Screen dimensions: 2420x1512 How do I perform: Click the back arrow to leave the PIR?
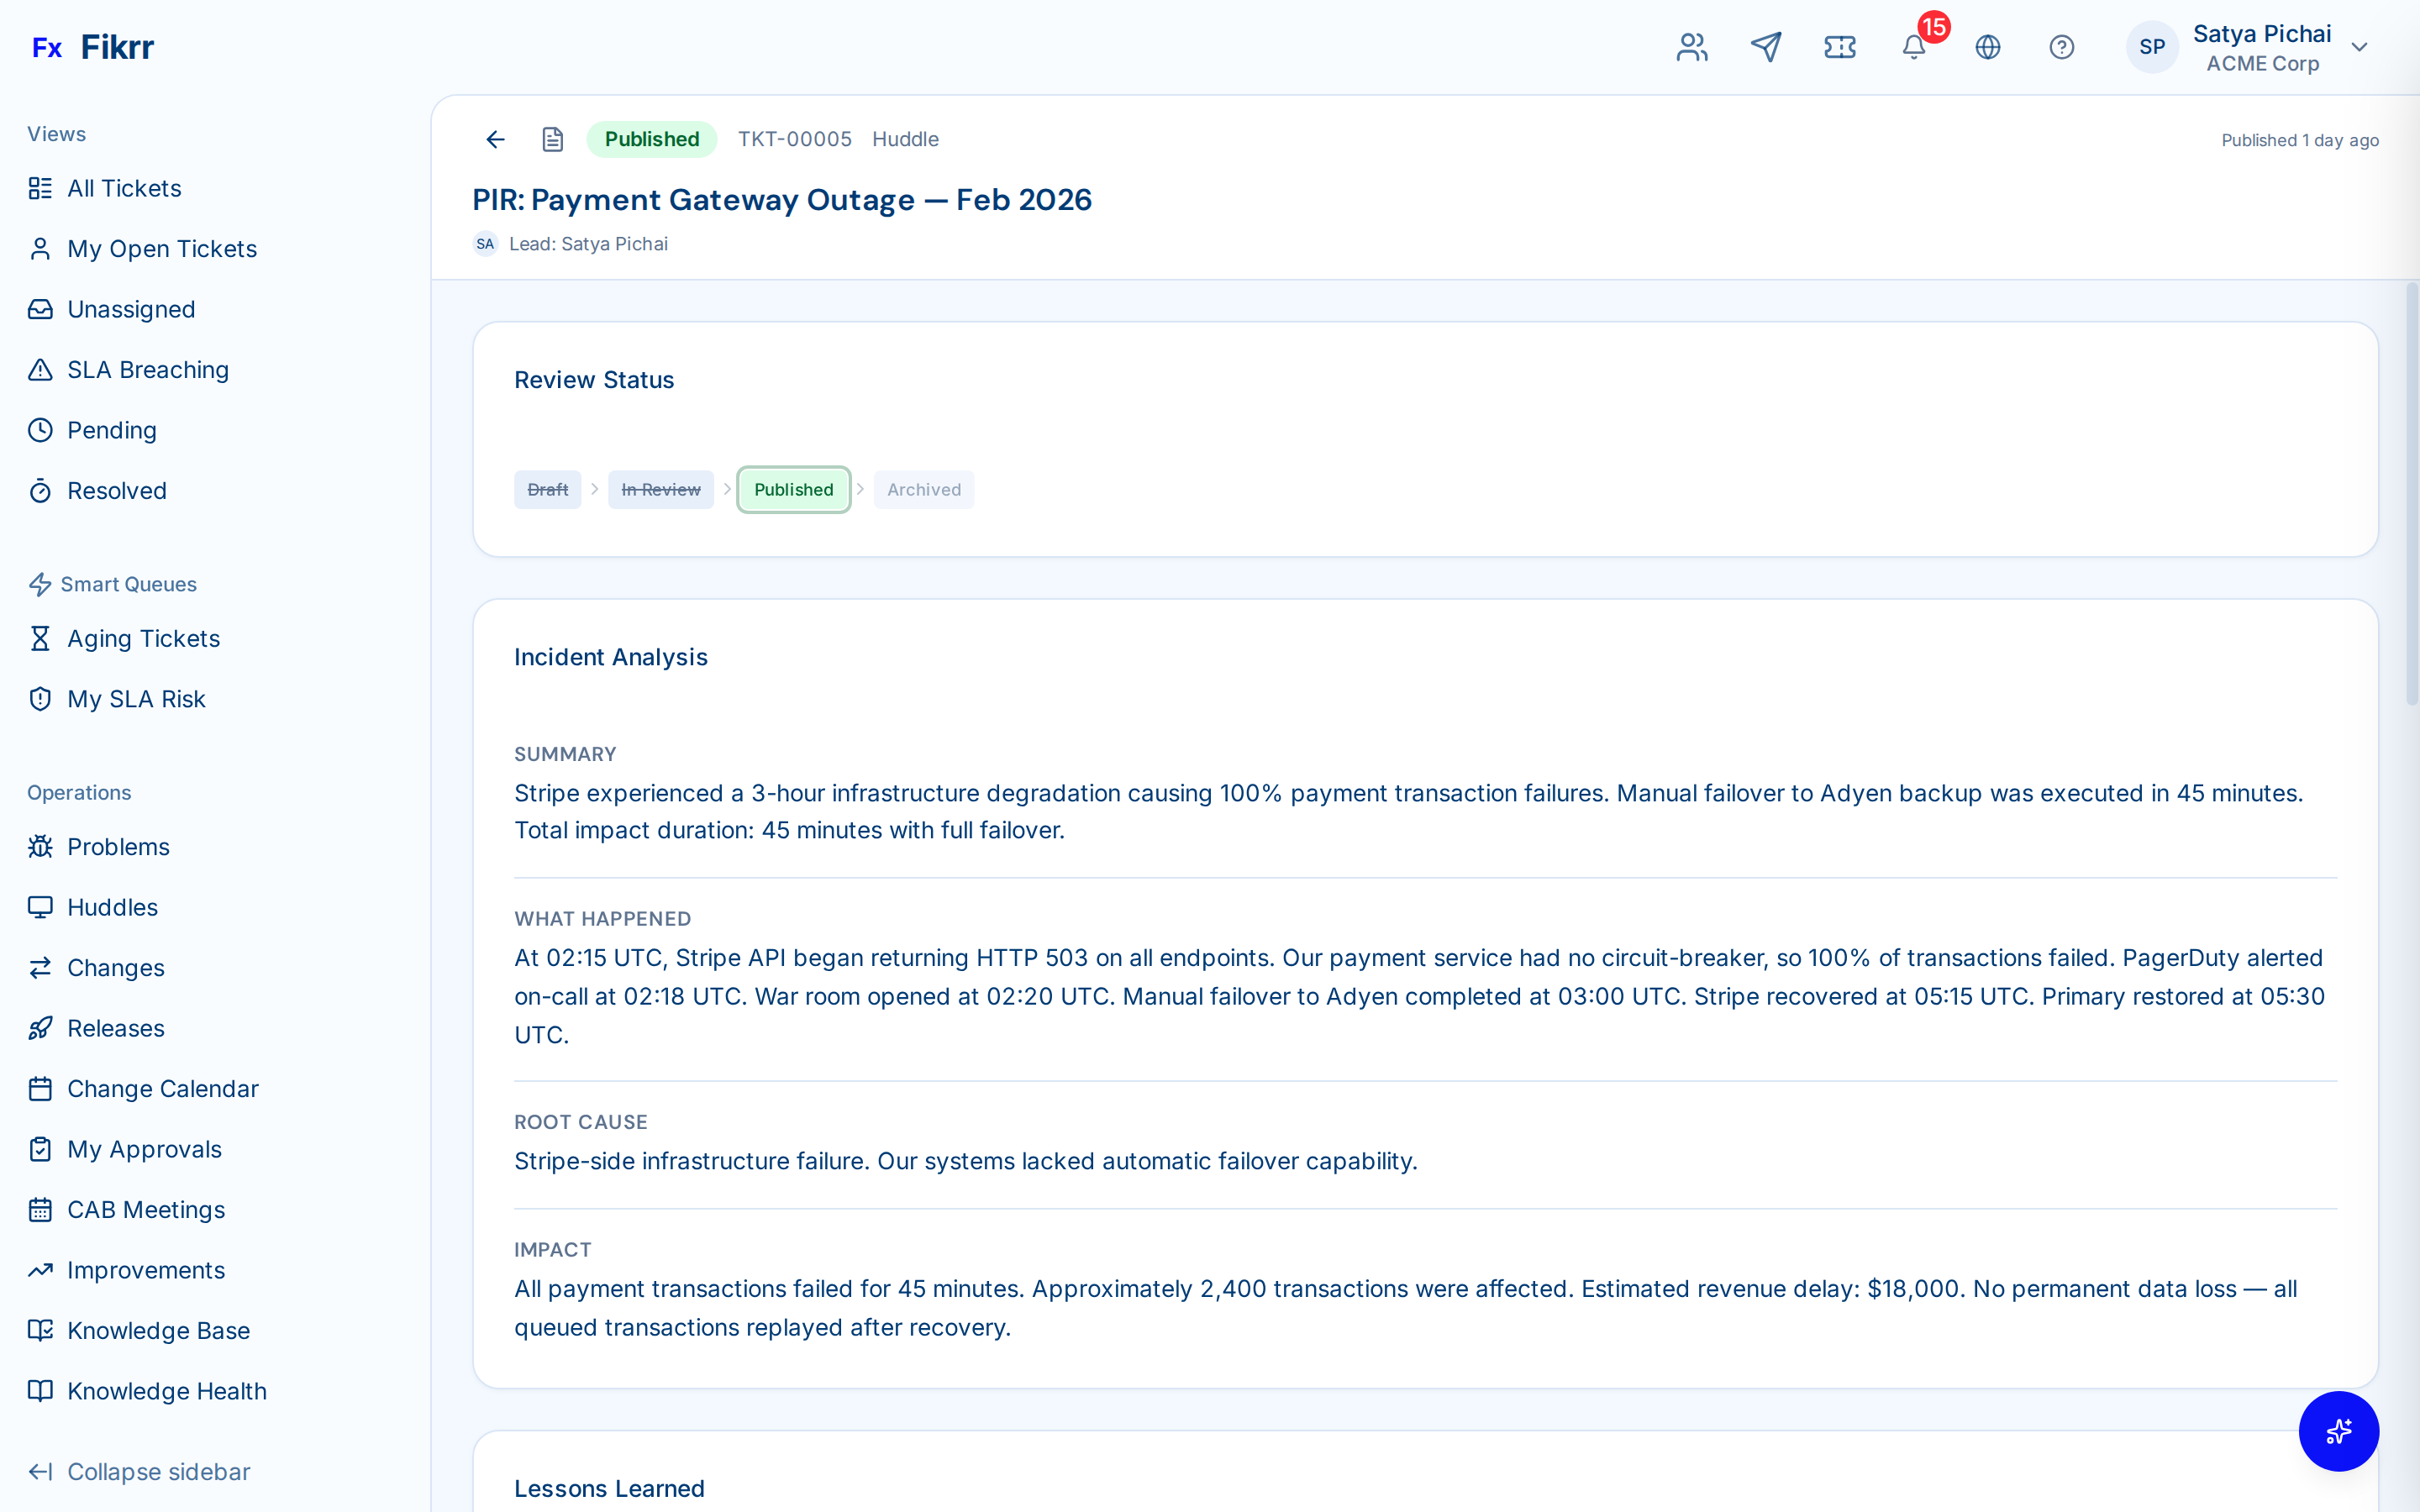coord(495,139)
